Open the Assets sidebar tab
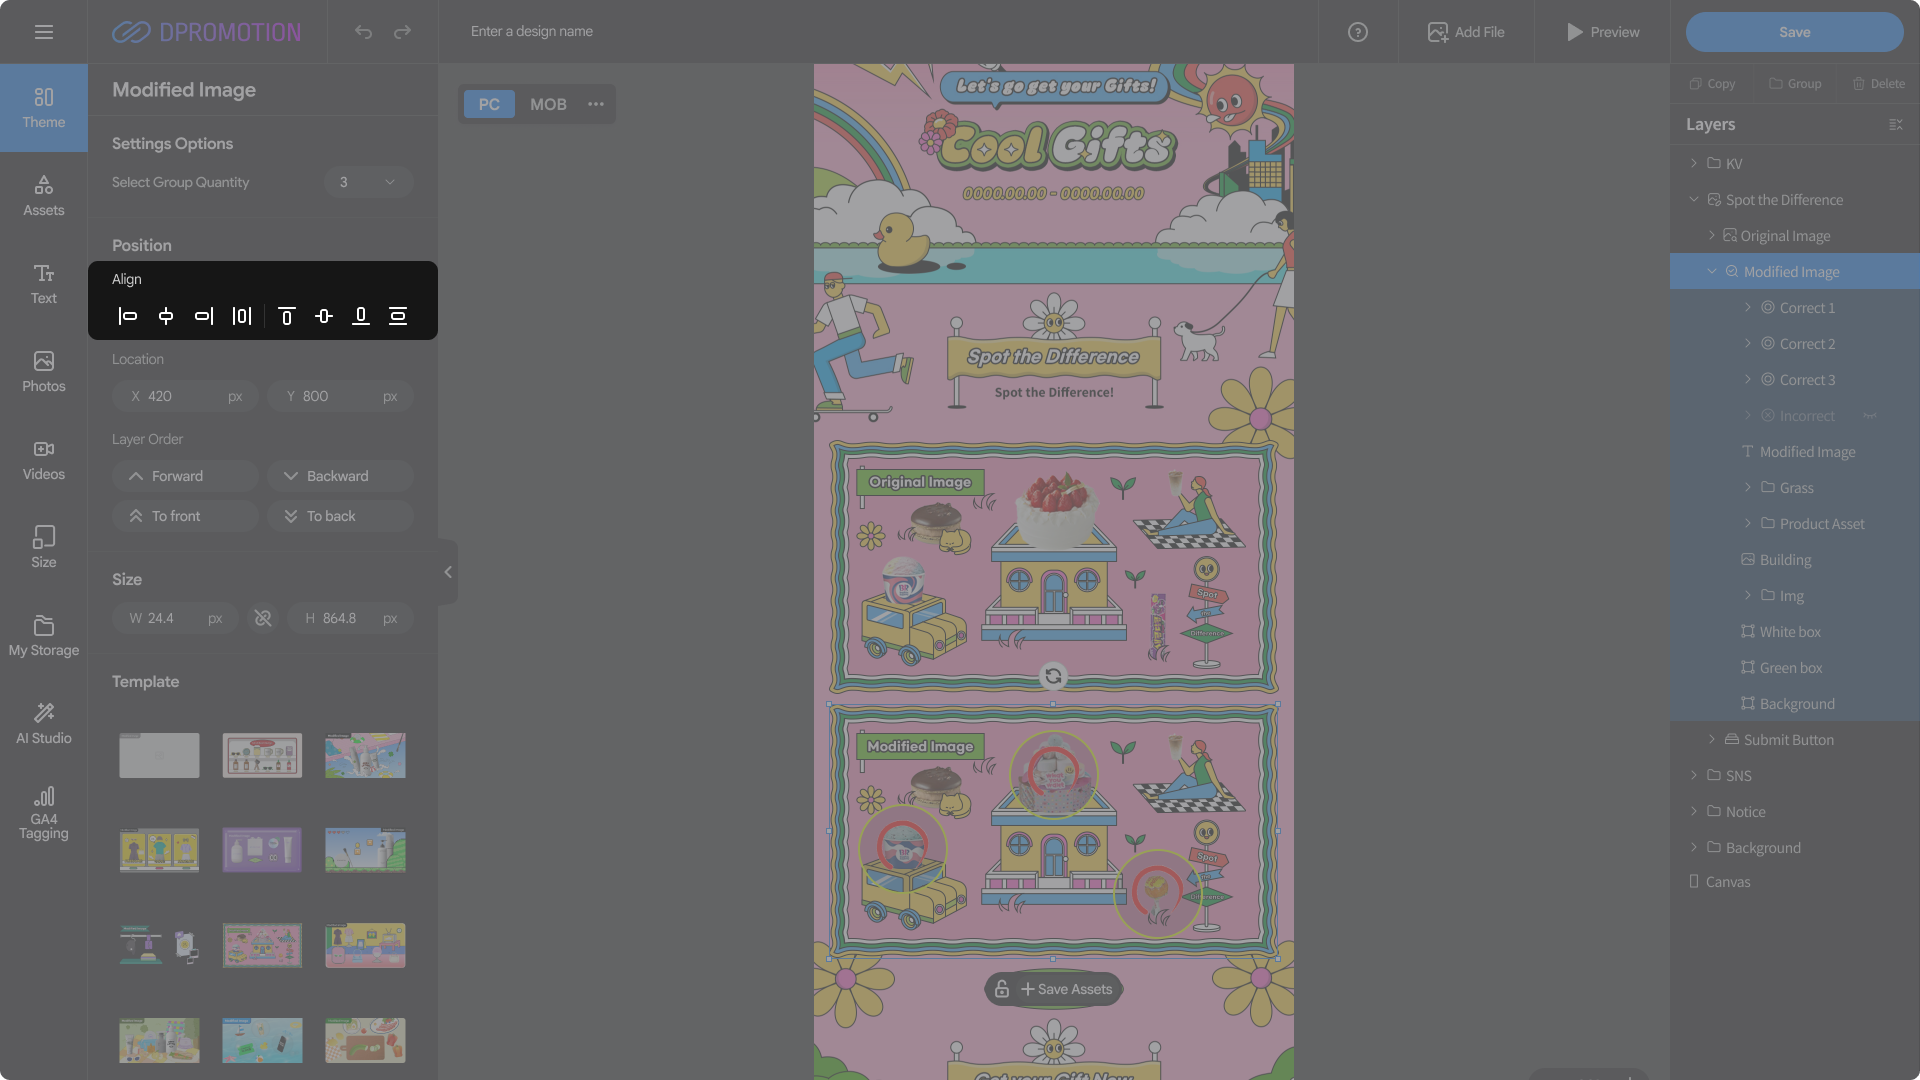The width and height of the screenshot is (1920, 1080). point(44,195)
